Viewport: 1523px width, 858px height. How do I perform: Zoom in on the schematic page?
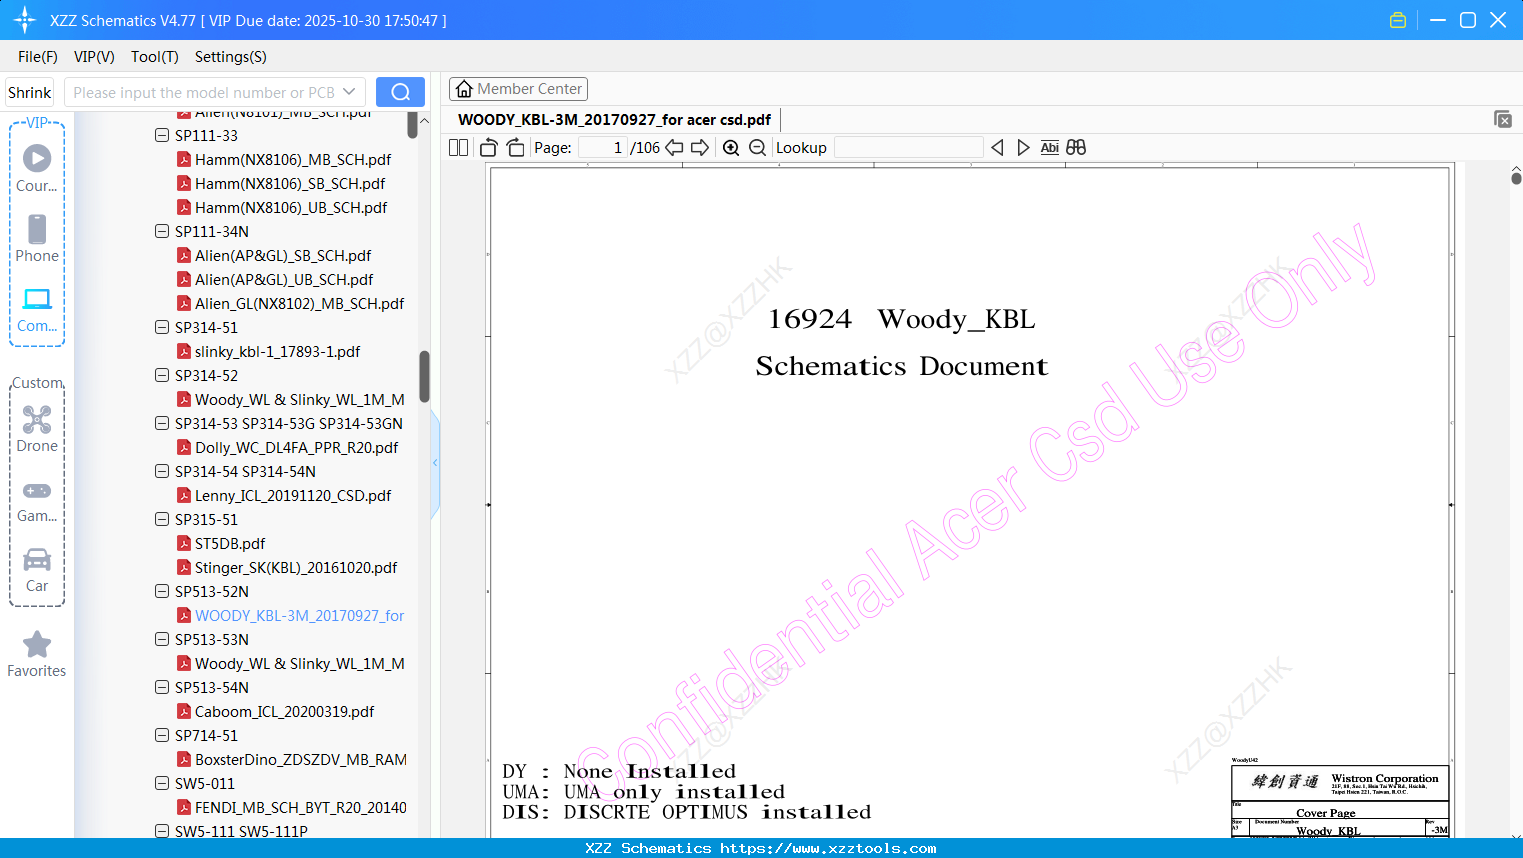tap(731, 148)
